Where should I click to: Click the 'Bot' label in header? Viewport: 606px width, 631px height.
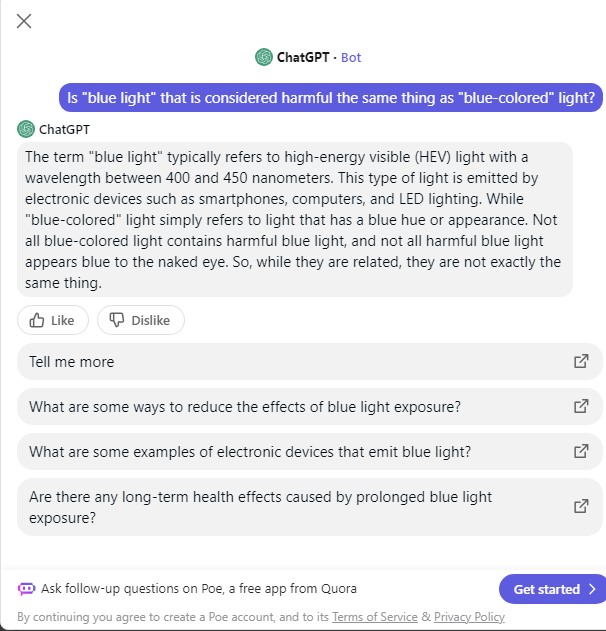tap(351, 57)
